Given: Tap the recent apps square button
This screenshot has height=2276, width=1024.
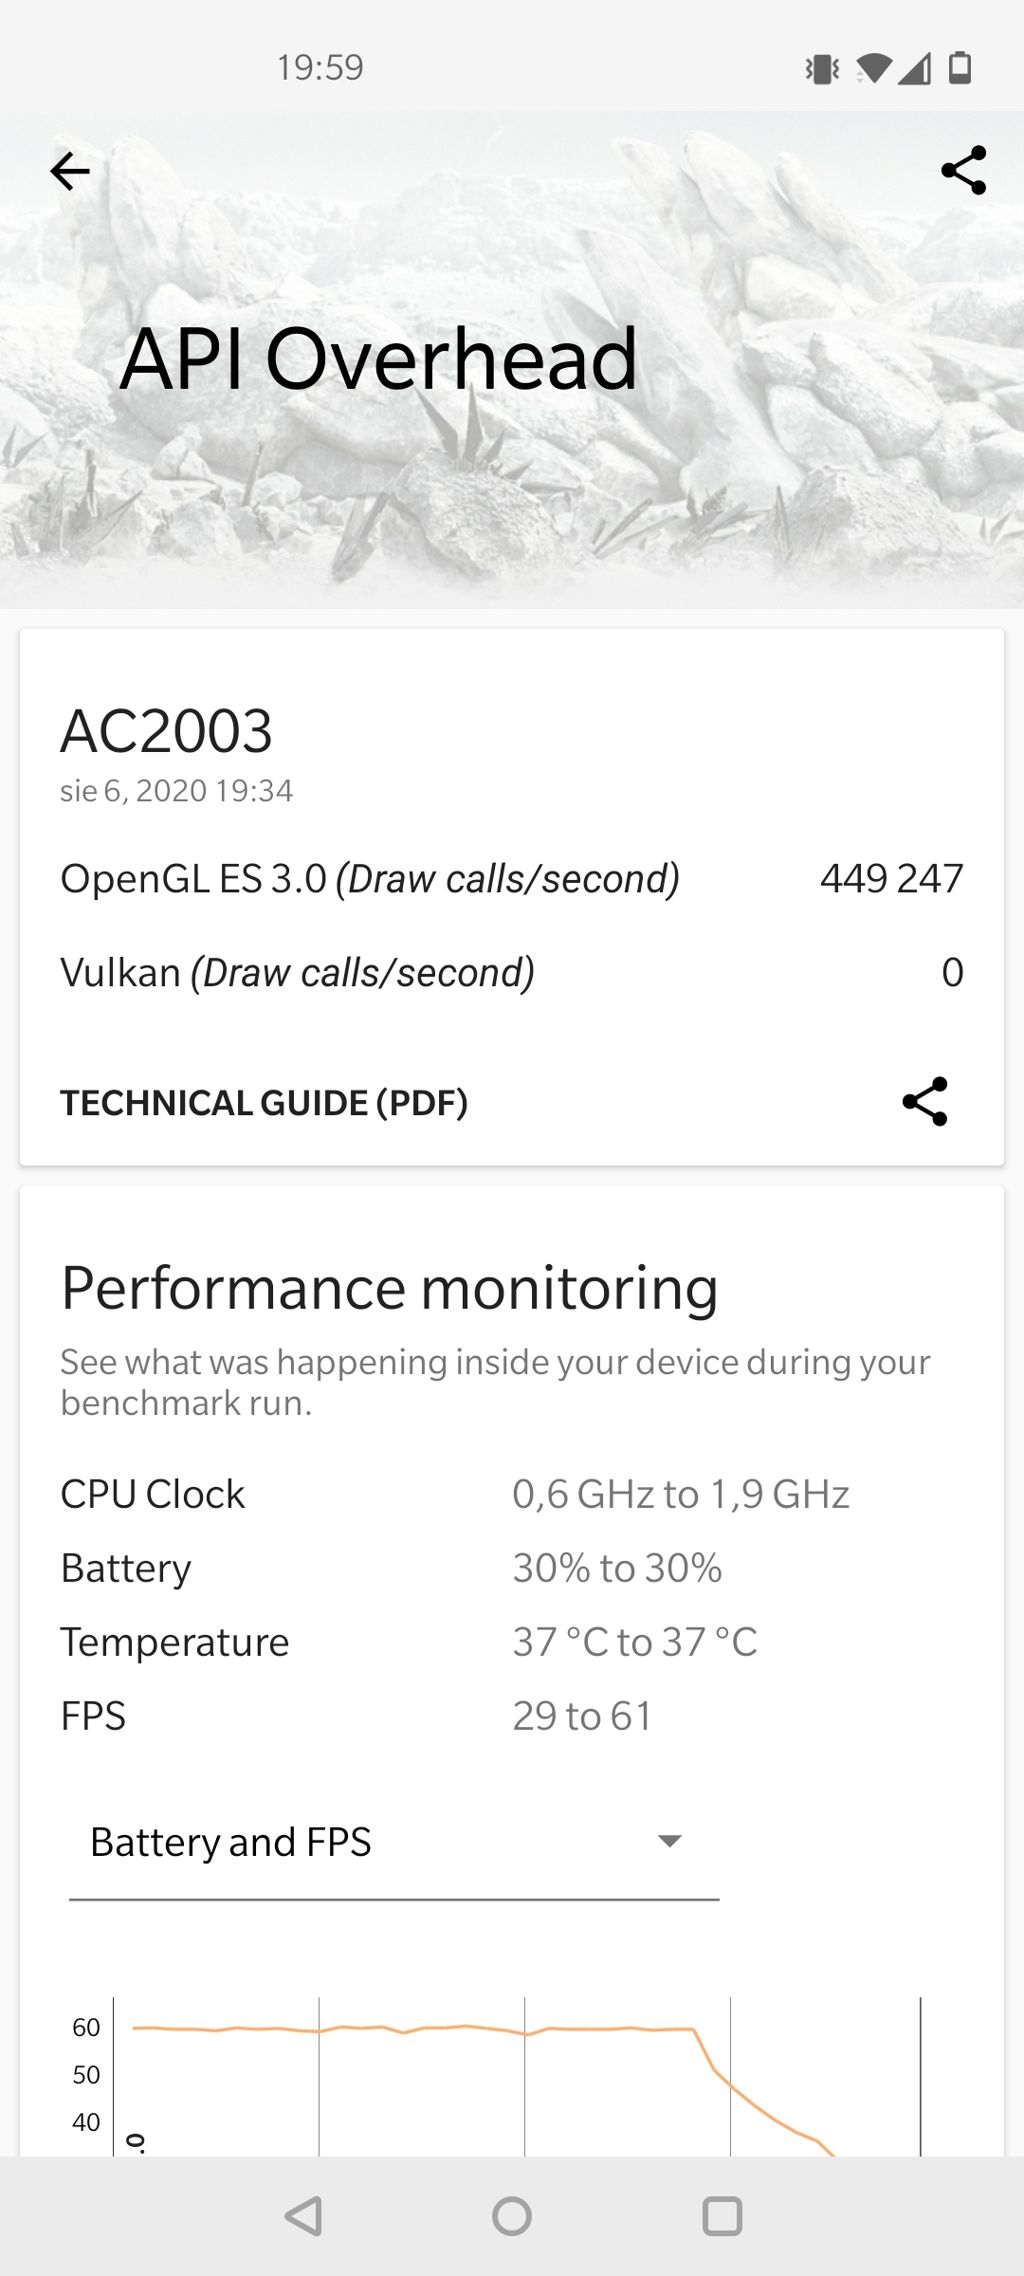Looking at the screenshot, I should pos(722,2216).
